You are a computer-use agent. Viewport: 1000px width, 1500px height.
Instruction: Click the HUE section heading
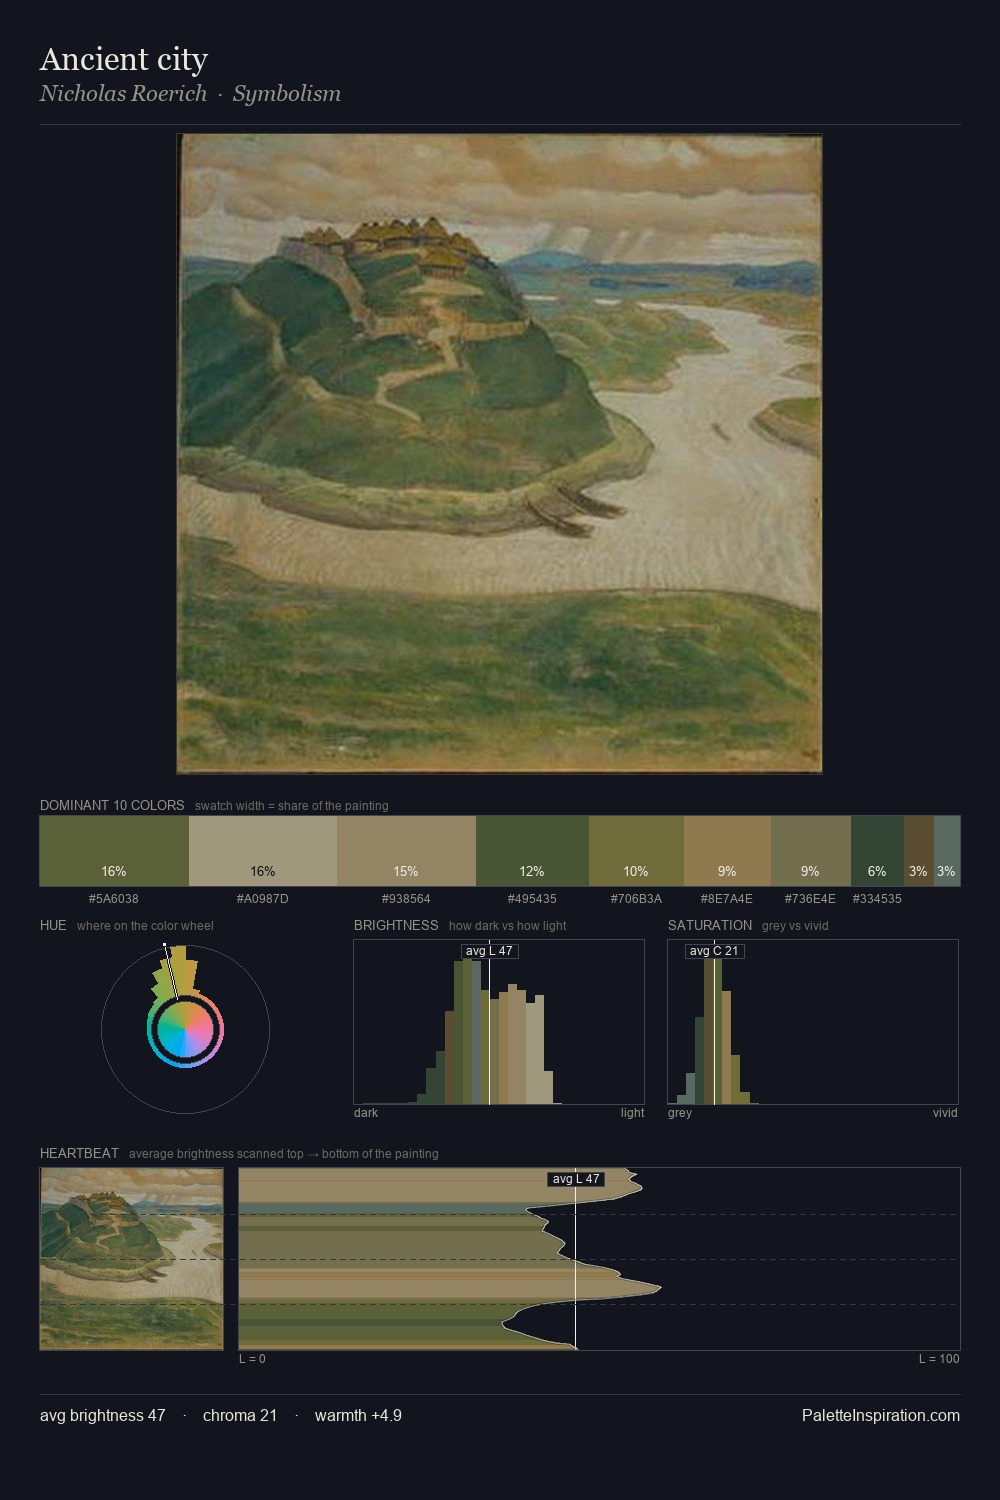pos(53,925)
